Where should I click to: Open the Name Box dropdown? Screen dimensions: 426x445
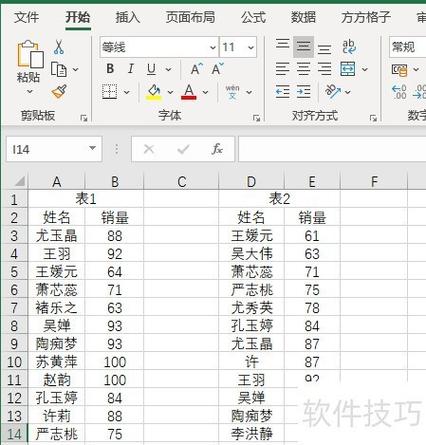[93, 148]
